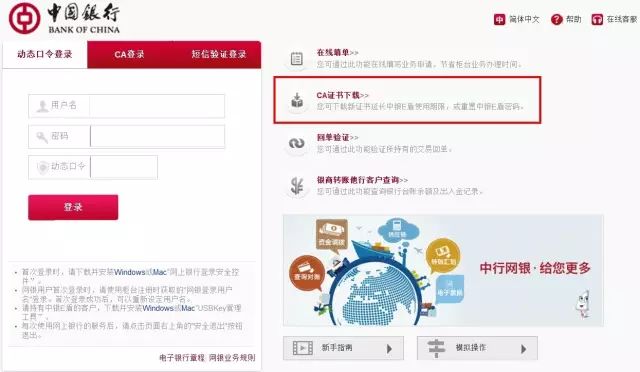
Task: Select the 简体中文 language link
Action: [524, 19]
